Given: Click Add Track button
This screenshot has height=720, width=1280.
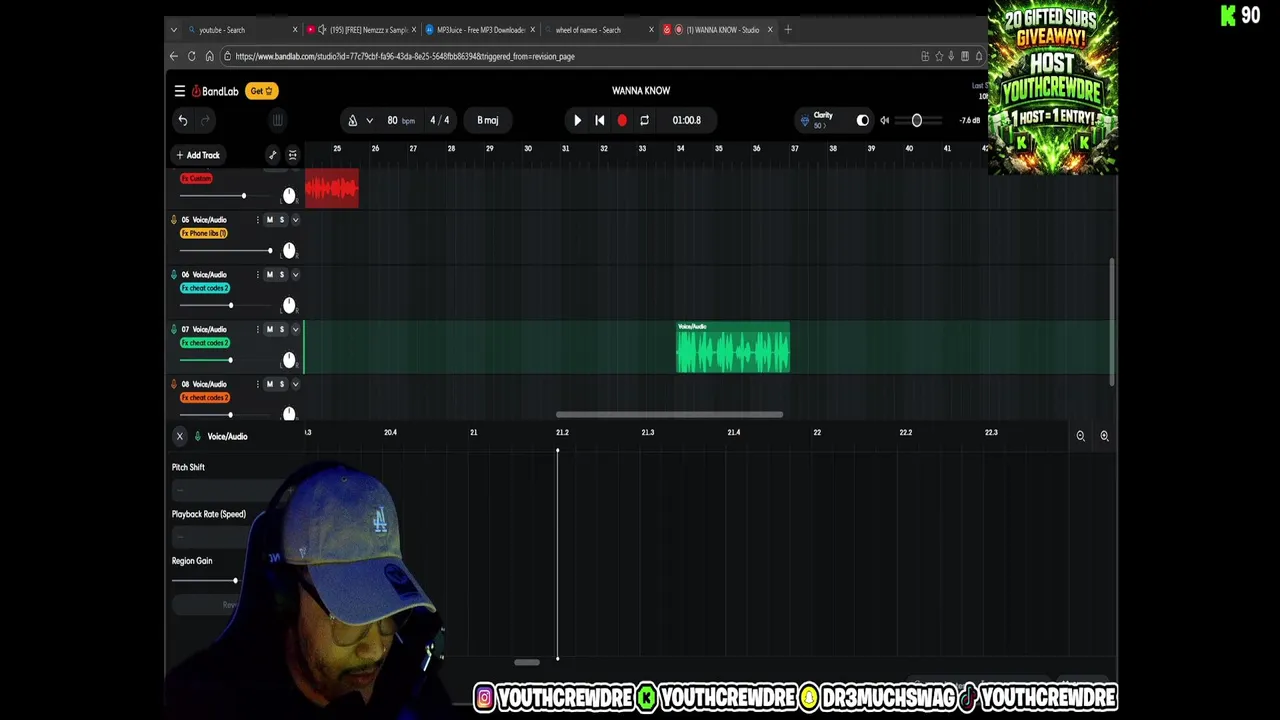Looking at the screenshot, I should click(198, 155).
